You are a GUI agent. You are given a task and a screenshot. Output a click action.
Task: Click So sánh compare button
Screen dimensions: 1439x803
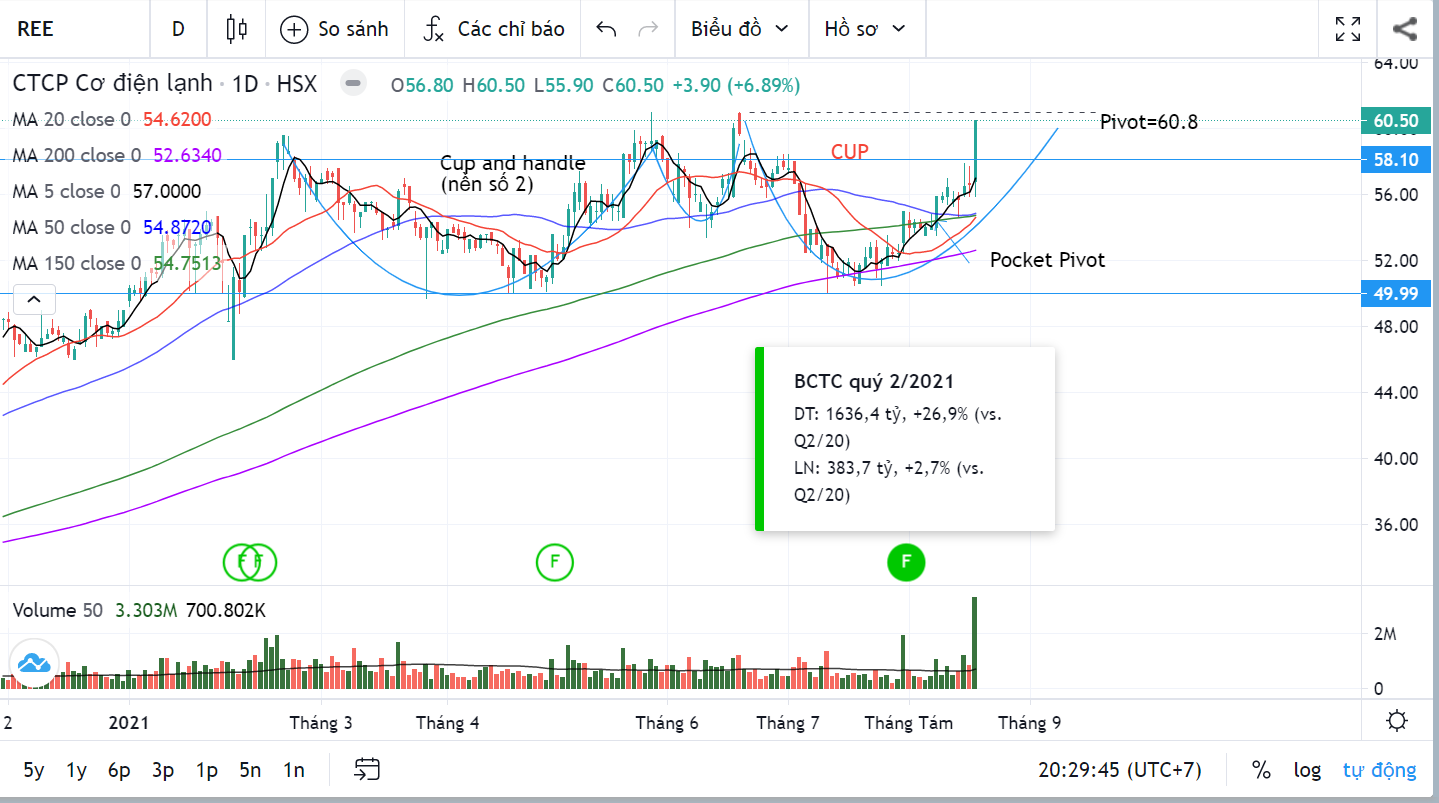pos(334,29)
